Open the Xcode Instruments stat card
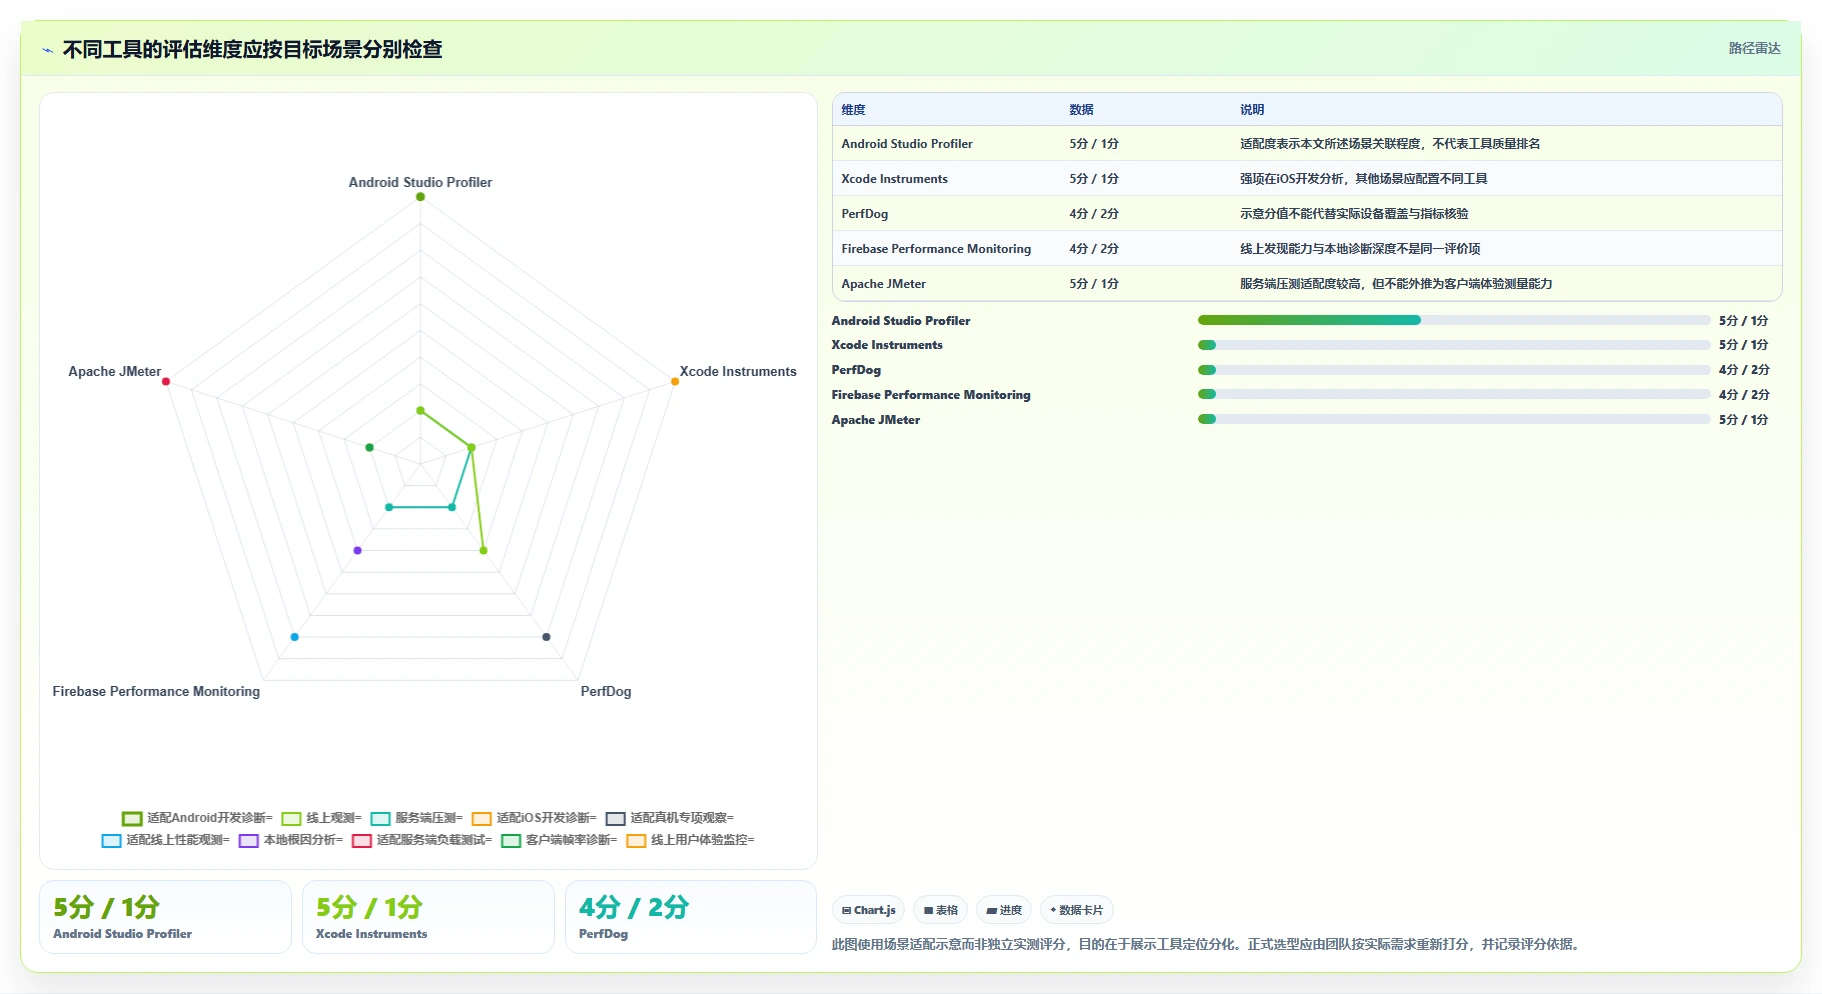Image resolution: width=1822 pixels, height=994 pixels. tap(428, 917)
